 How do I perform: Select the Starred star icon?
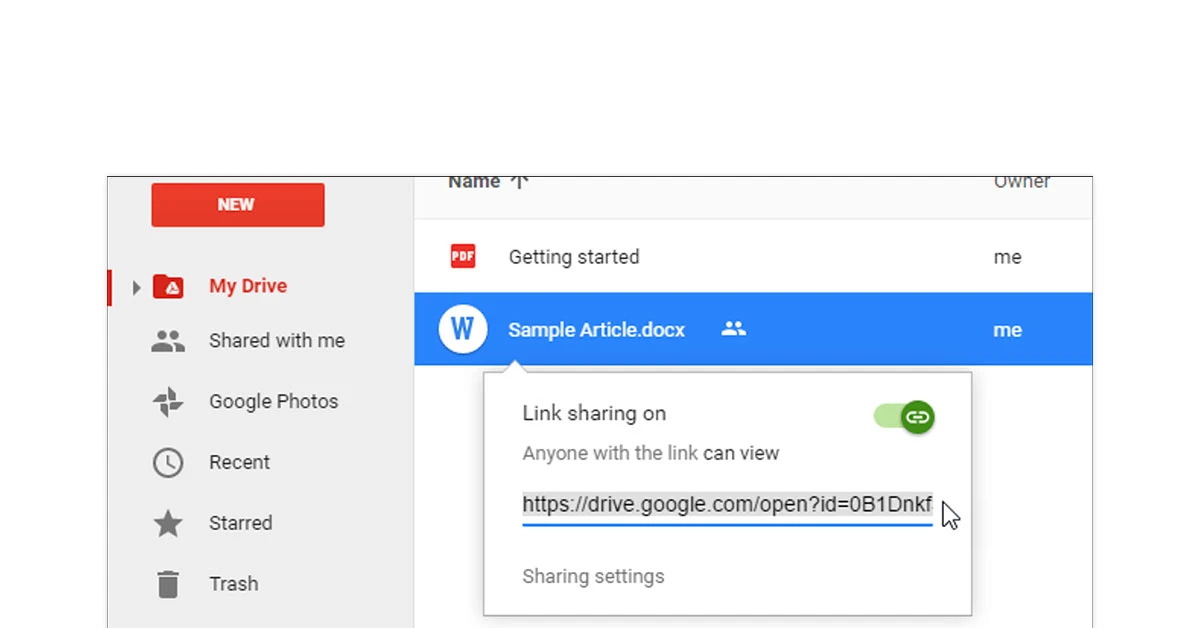[x=168, y=523]
